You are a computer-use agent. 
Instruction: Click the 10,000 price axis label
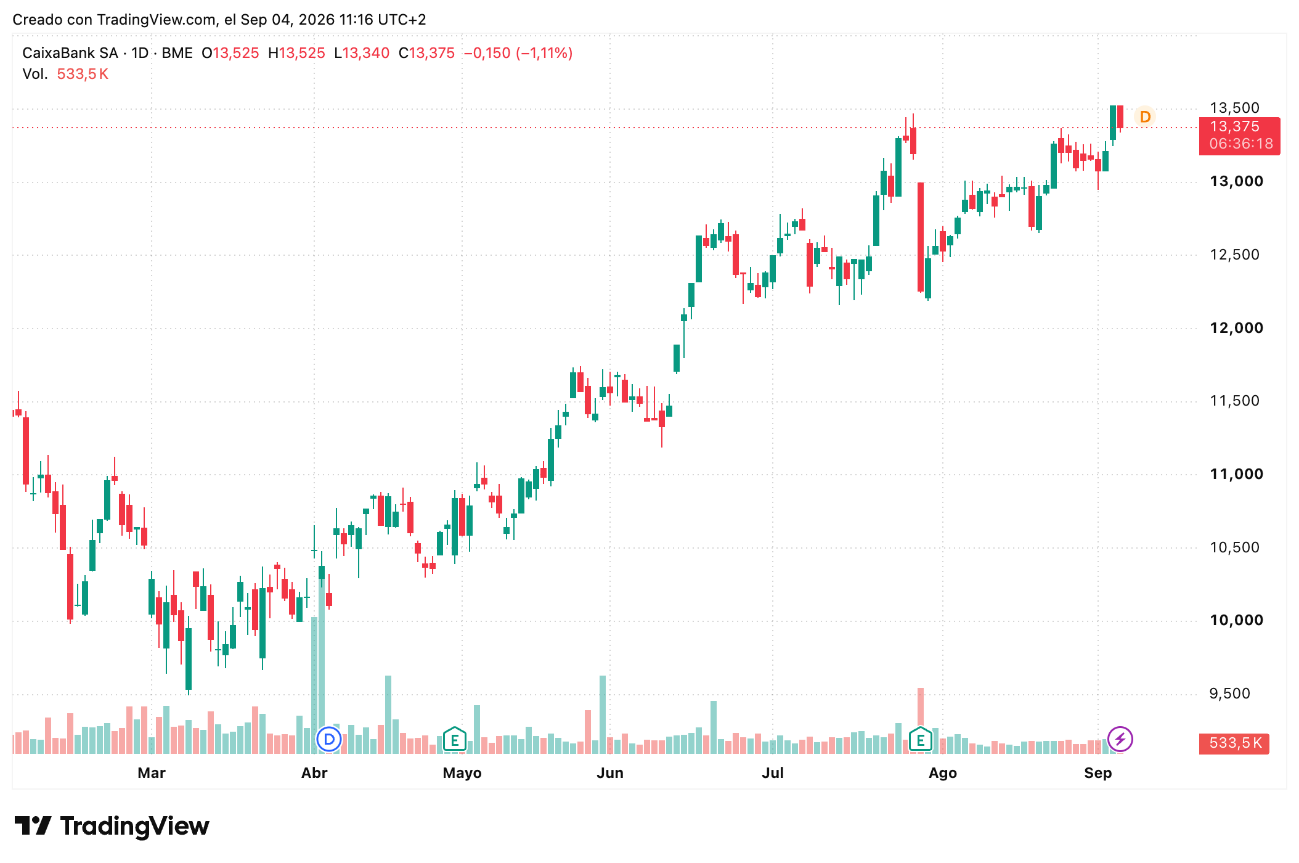[x=1235, y=620]
